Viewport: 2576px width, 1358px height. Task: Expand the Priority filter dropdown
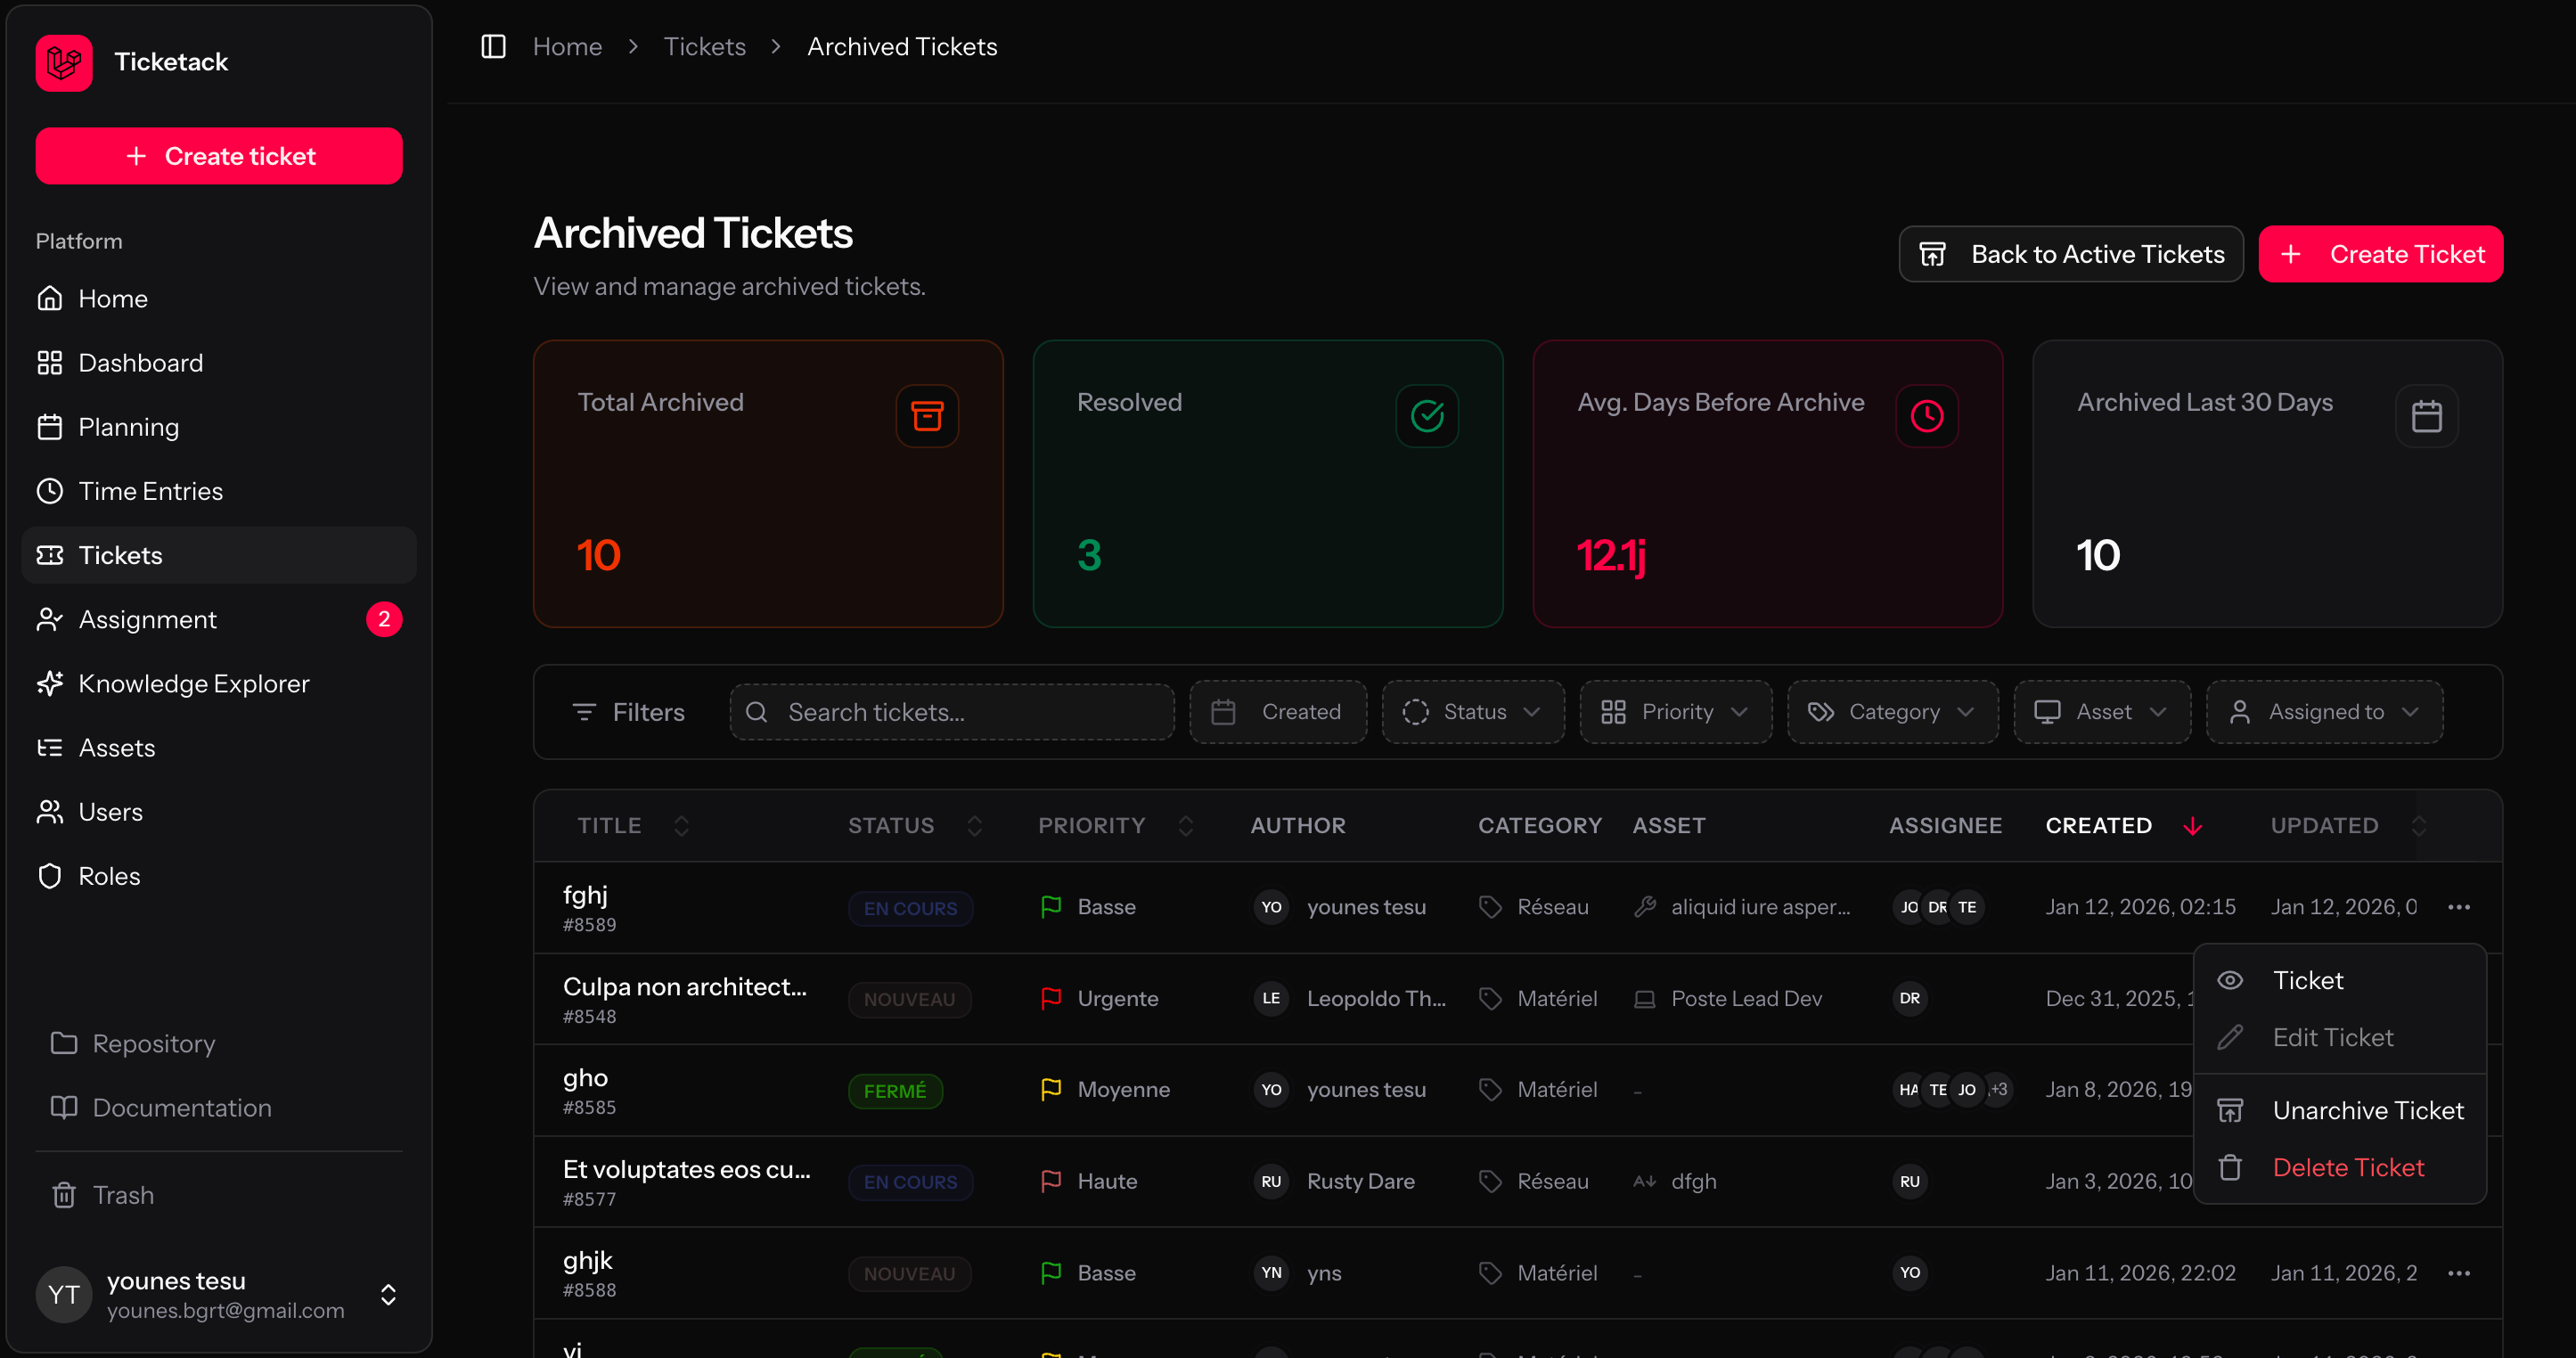click(1675, 711)
